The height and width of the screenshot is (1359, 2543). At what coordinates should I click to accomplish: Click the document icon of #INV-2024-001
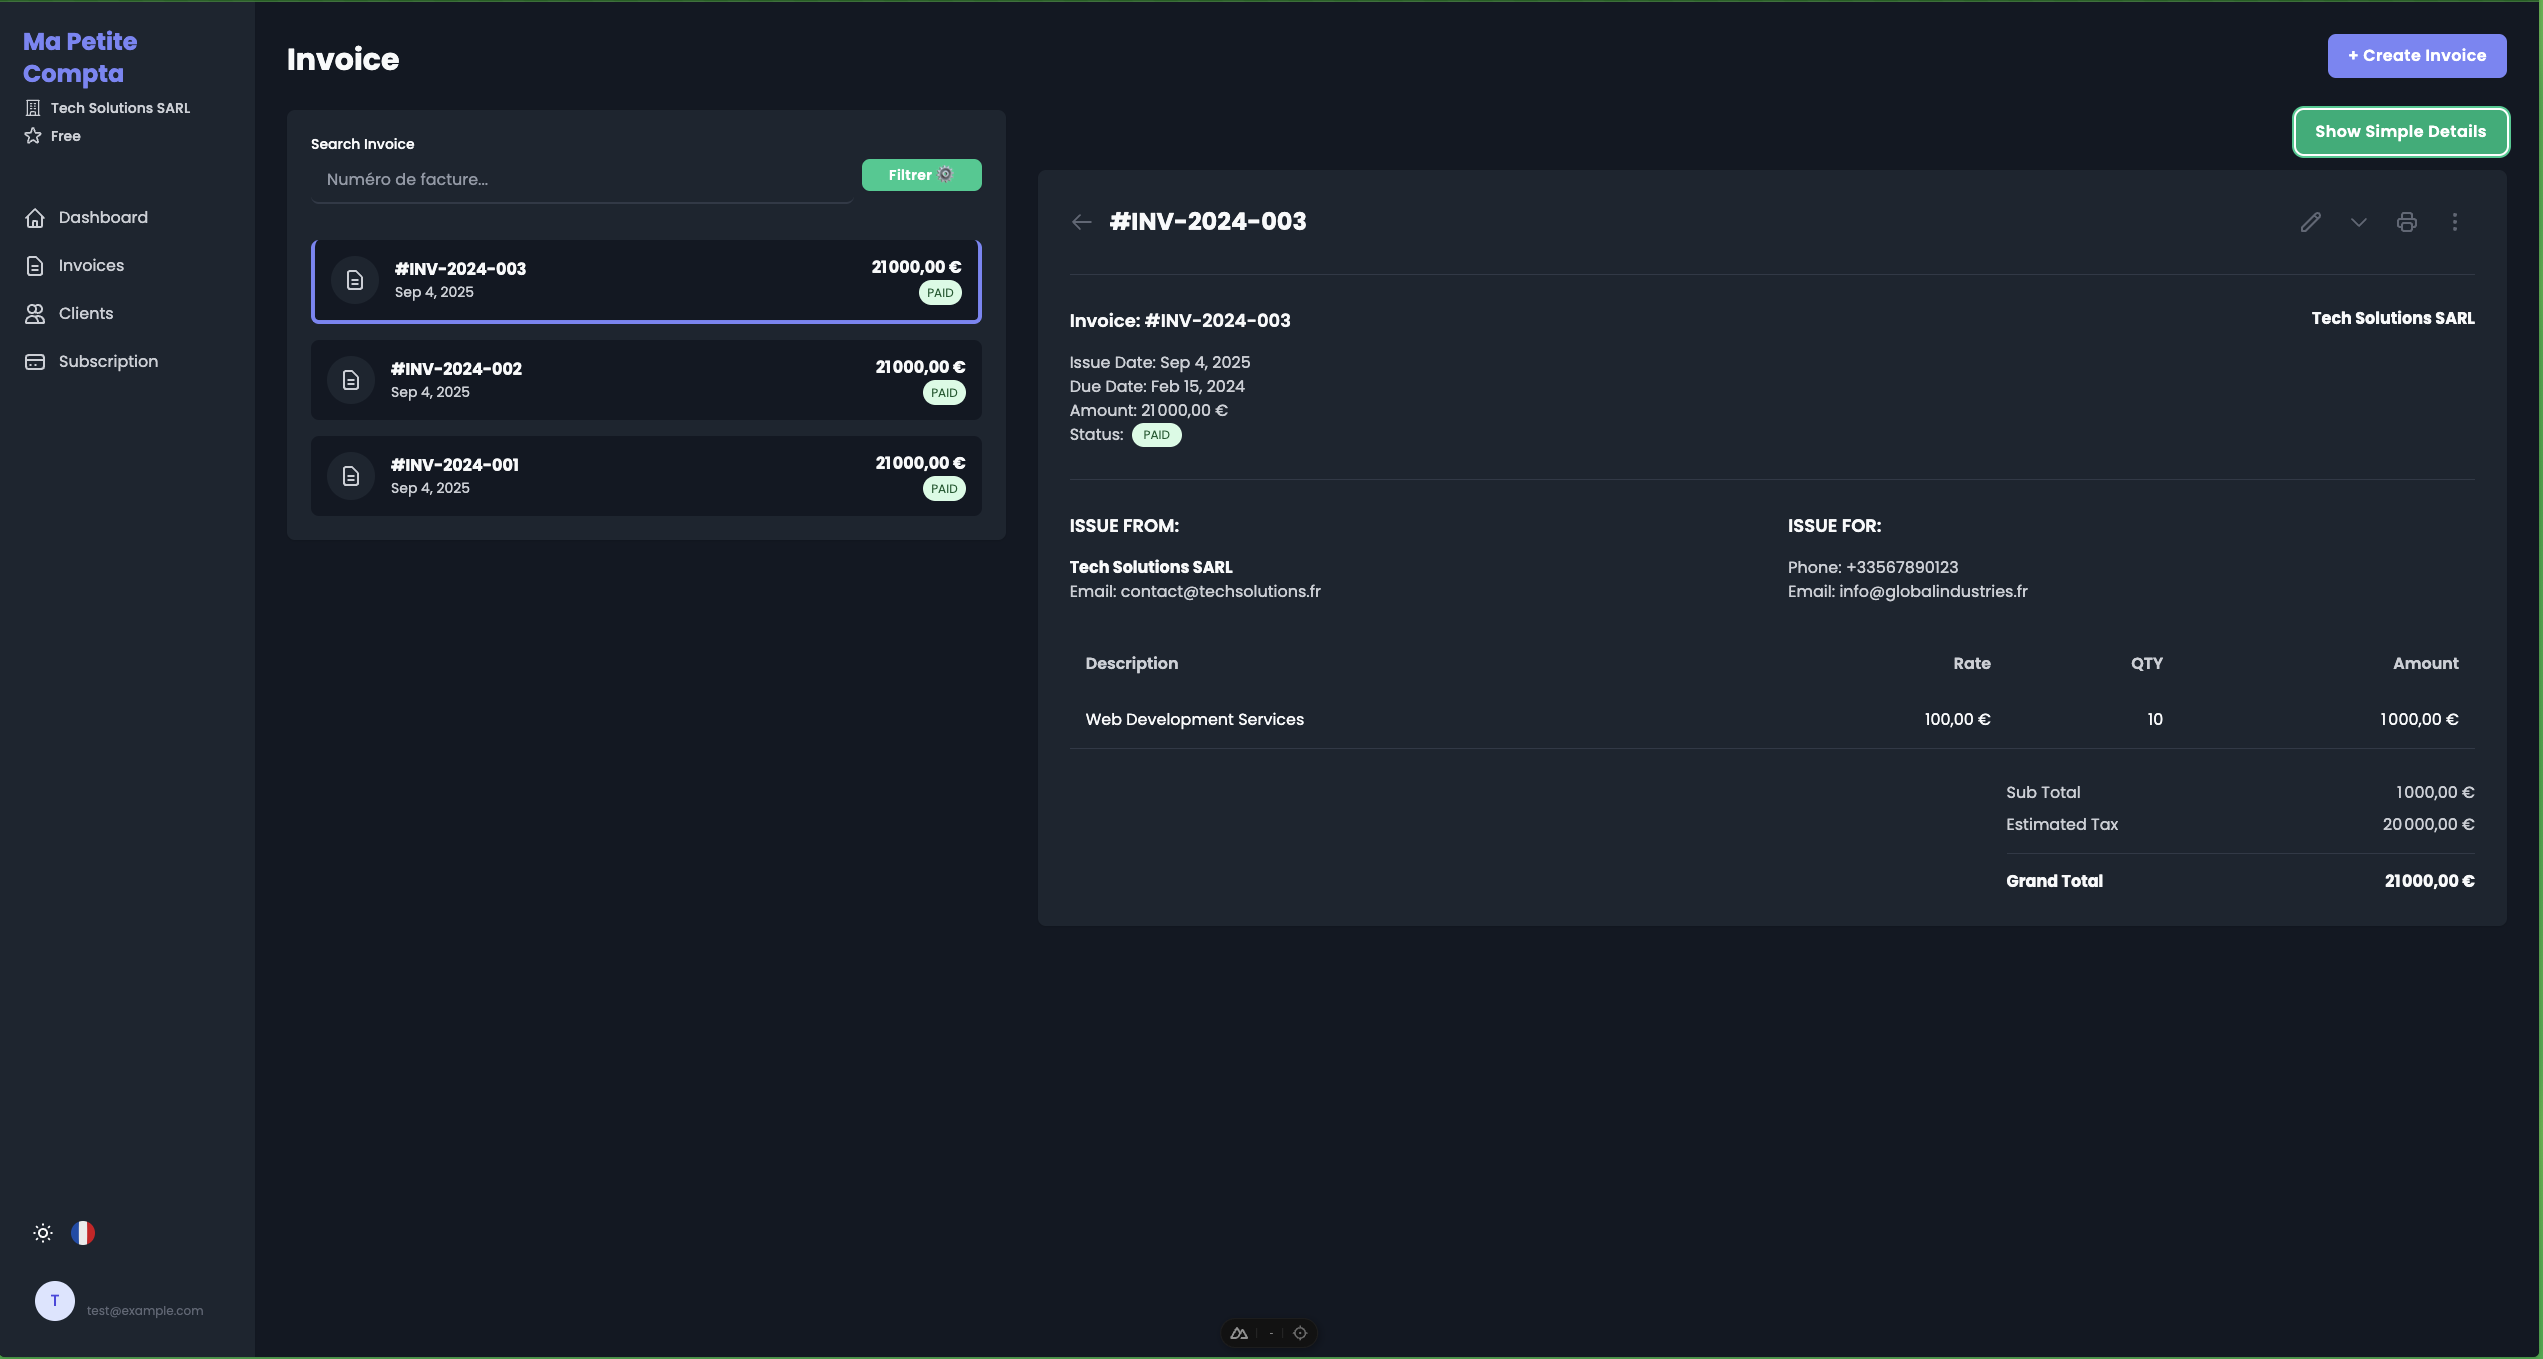point(351,476)
